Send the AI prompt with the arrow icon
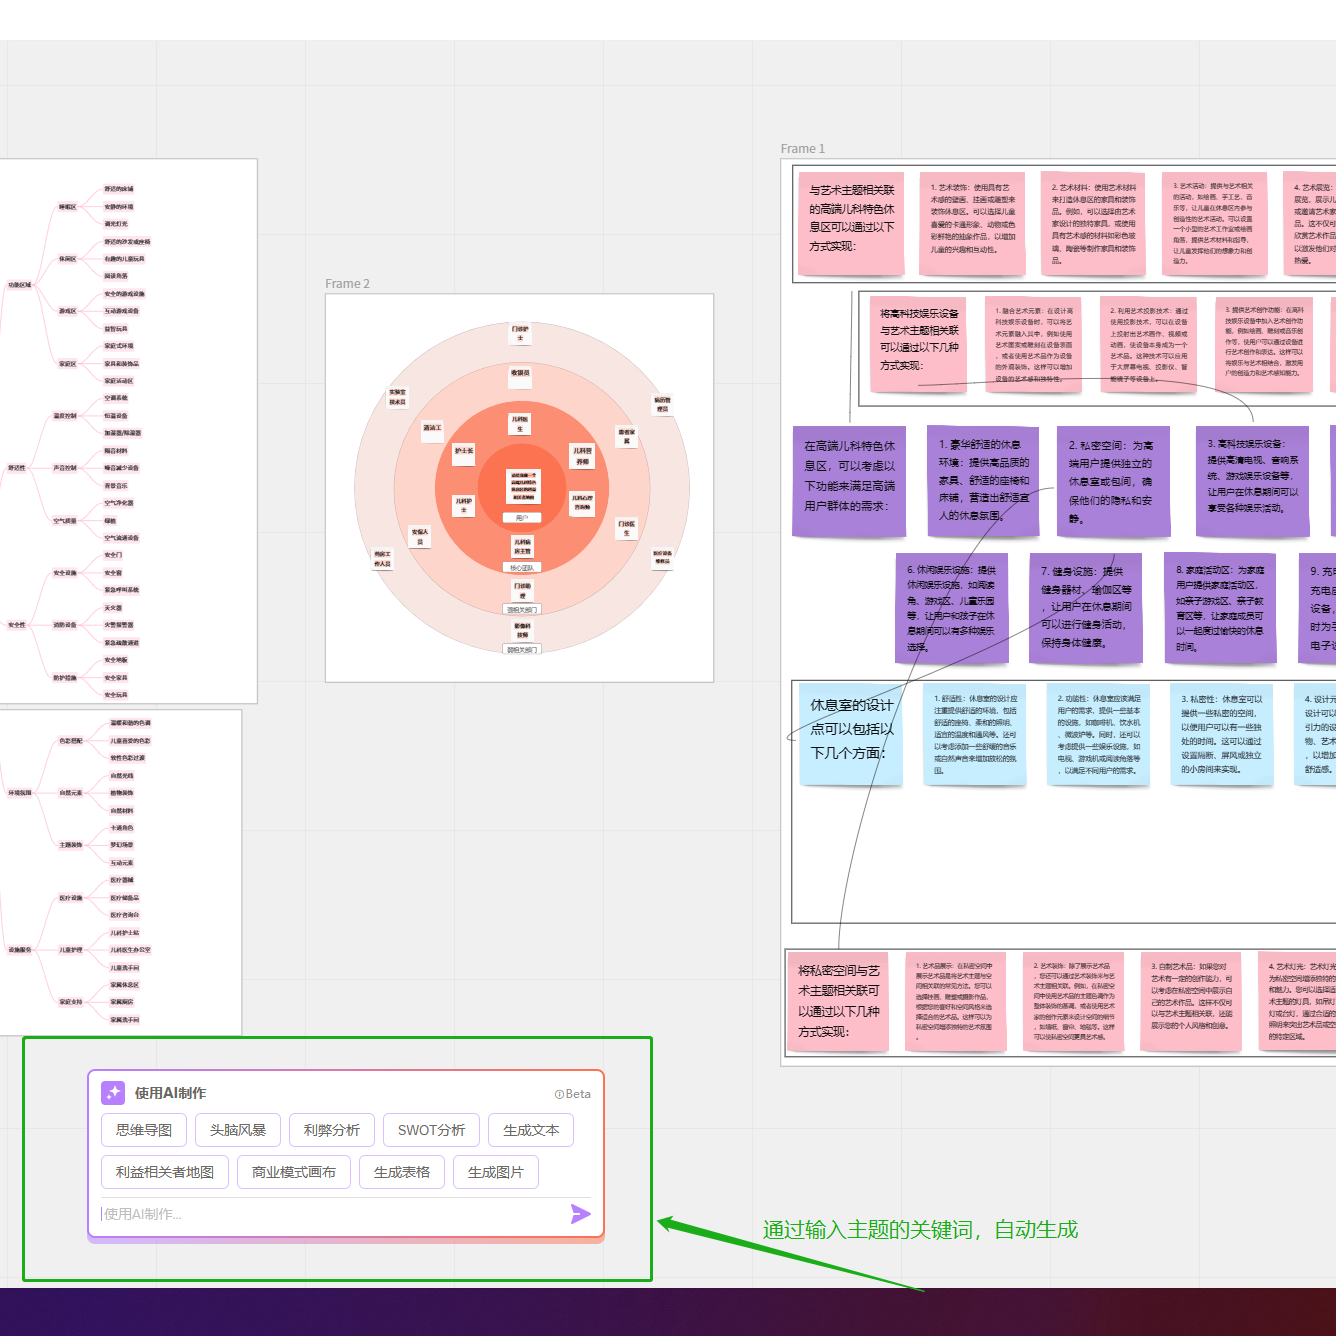1336x1336 pixels. pyautogui.click(x=580, y=1214)
